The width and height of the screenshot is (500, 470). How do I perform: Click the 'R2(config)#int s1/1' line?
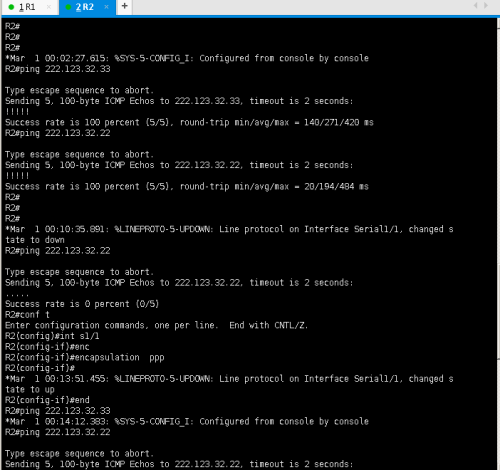point(52,336)
